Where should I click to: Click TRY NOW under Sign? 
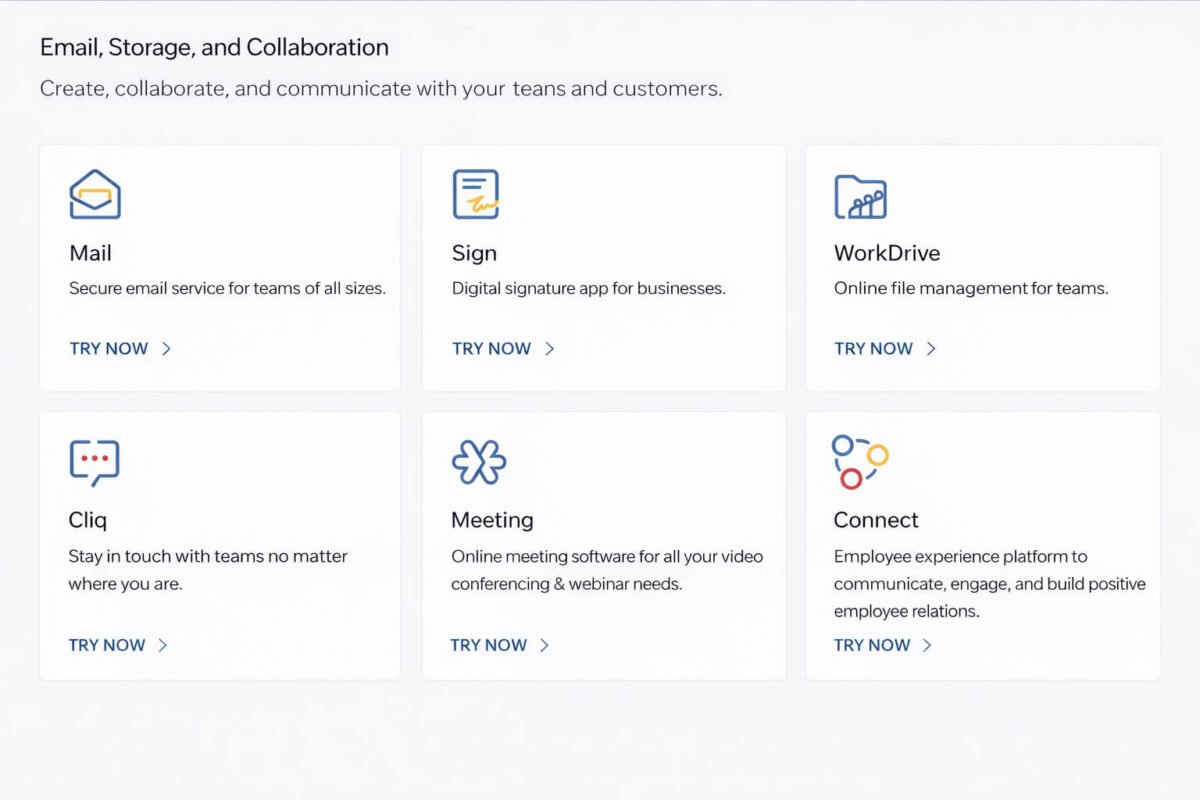[x=491, y=348]
